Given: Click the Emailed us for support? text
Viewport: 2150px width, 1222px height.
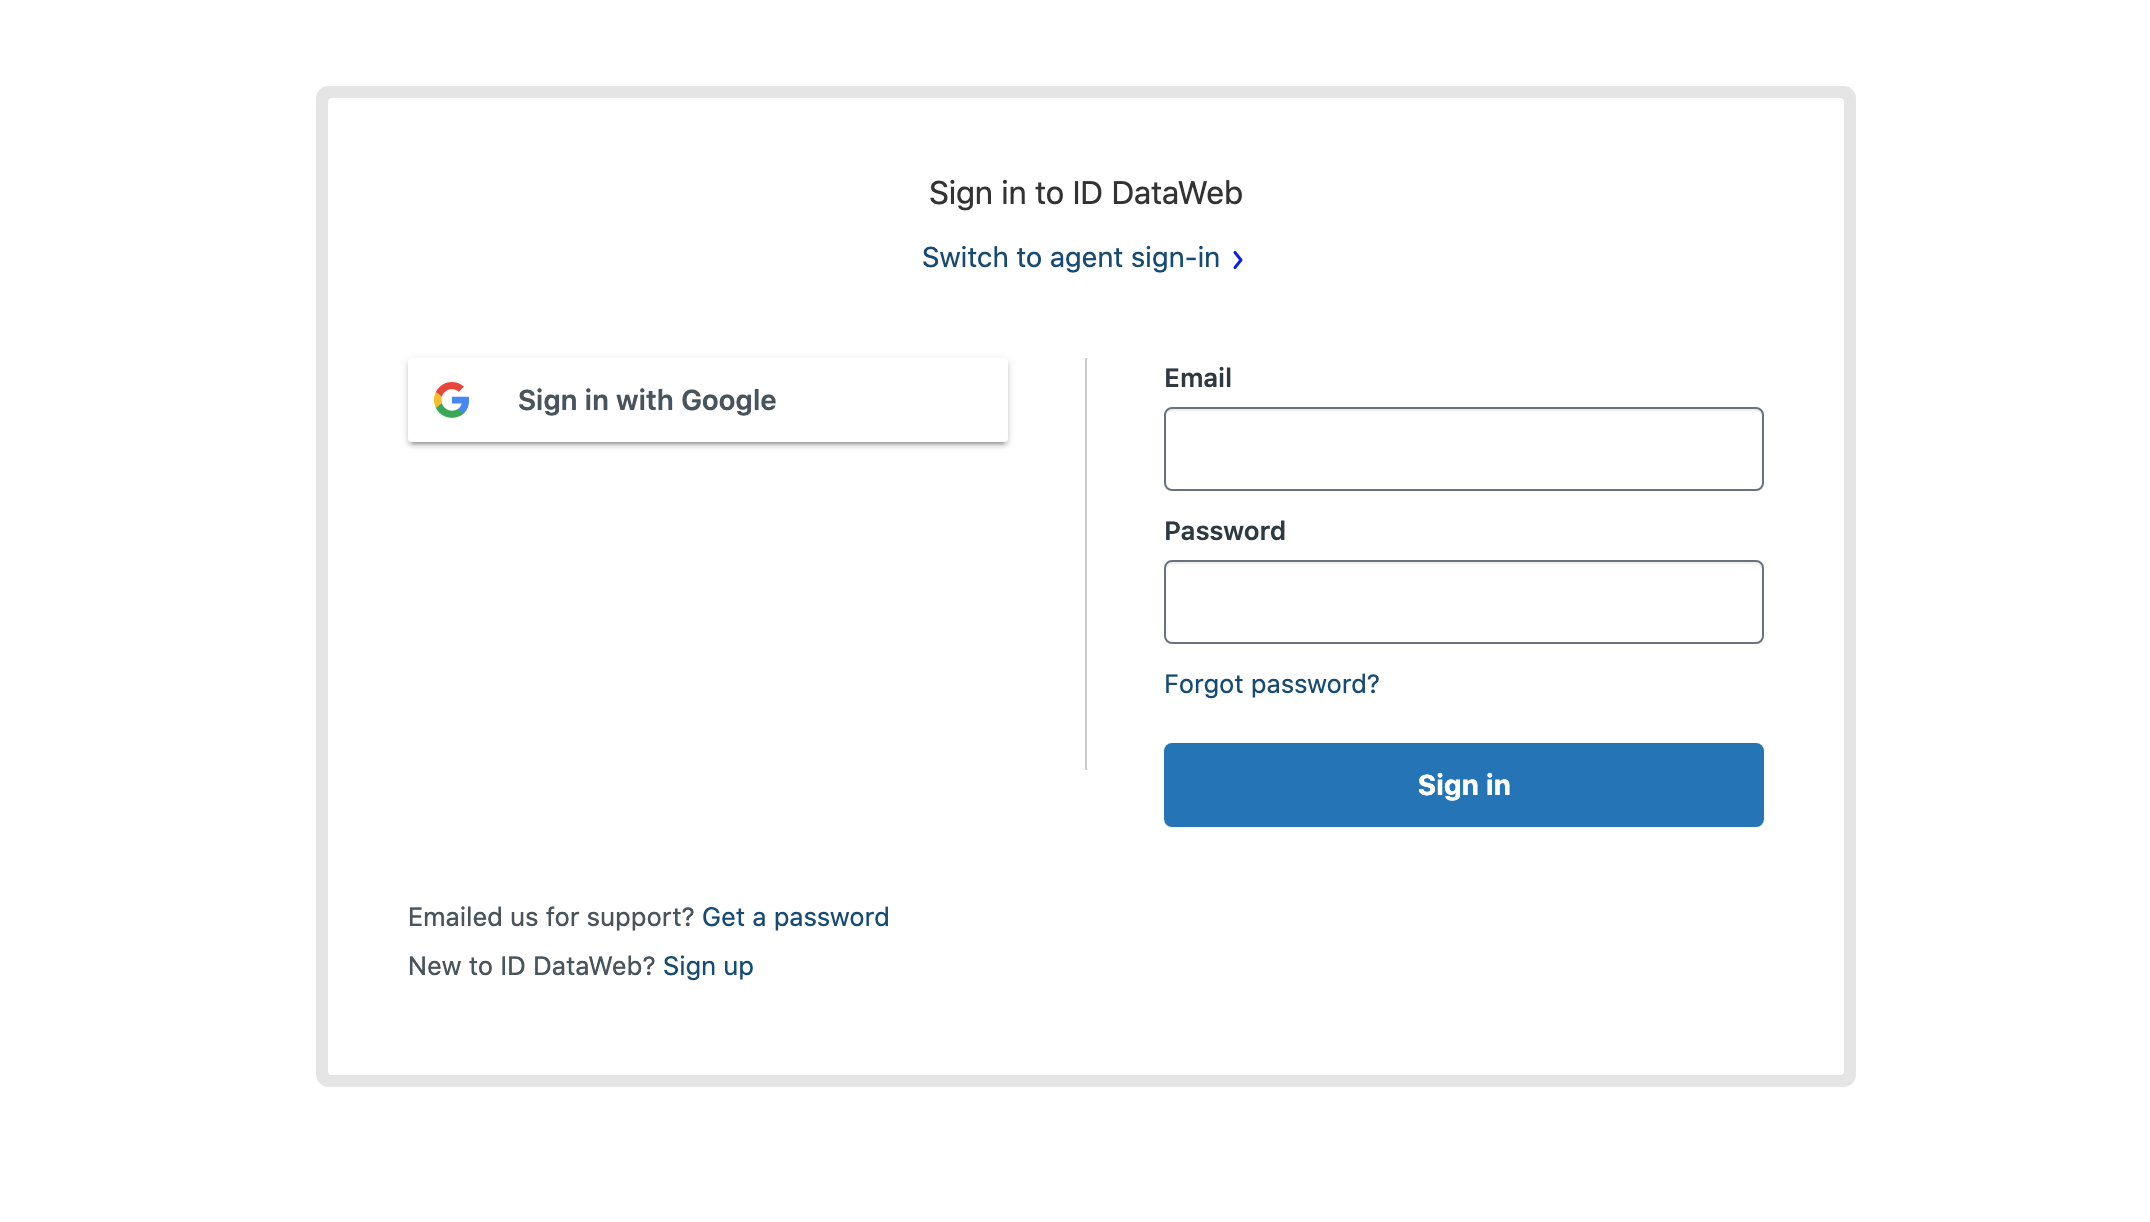Looking at the screenshot, I should (x=551, y=917).
